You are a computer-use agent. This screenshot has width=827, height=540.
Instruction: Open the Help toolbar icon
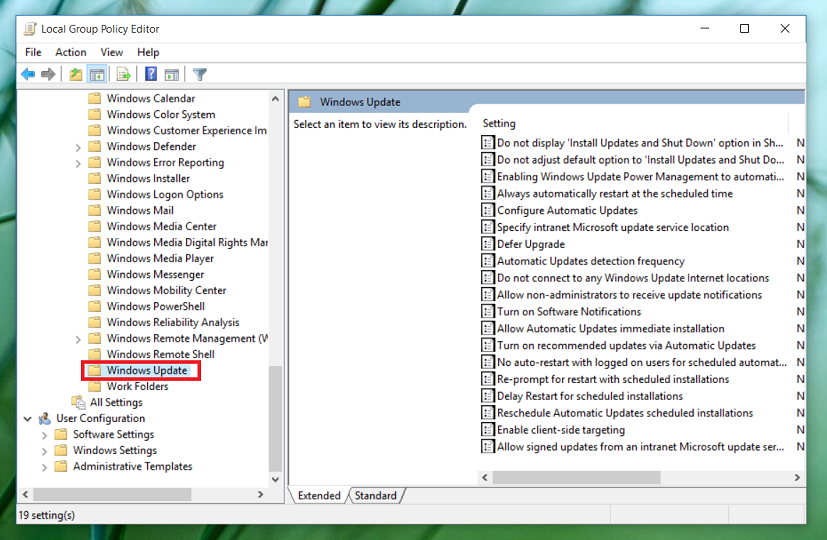pos(151,74)
